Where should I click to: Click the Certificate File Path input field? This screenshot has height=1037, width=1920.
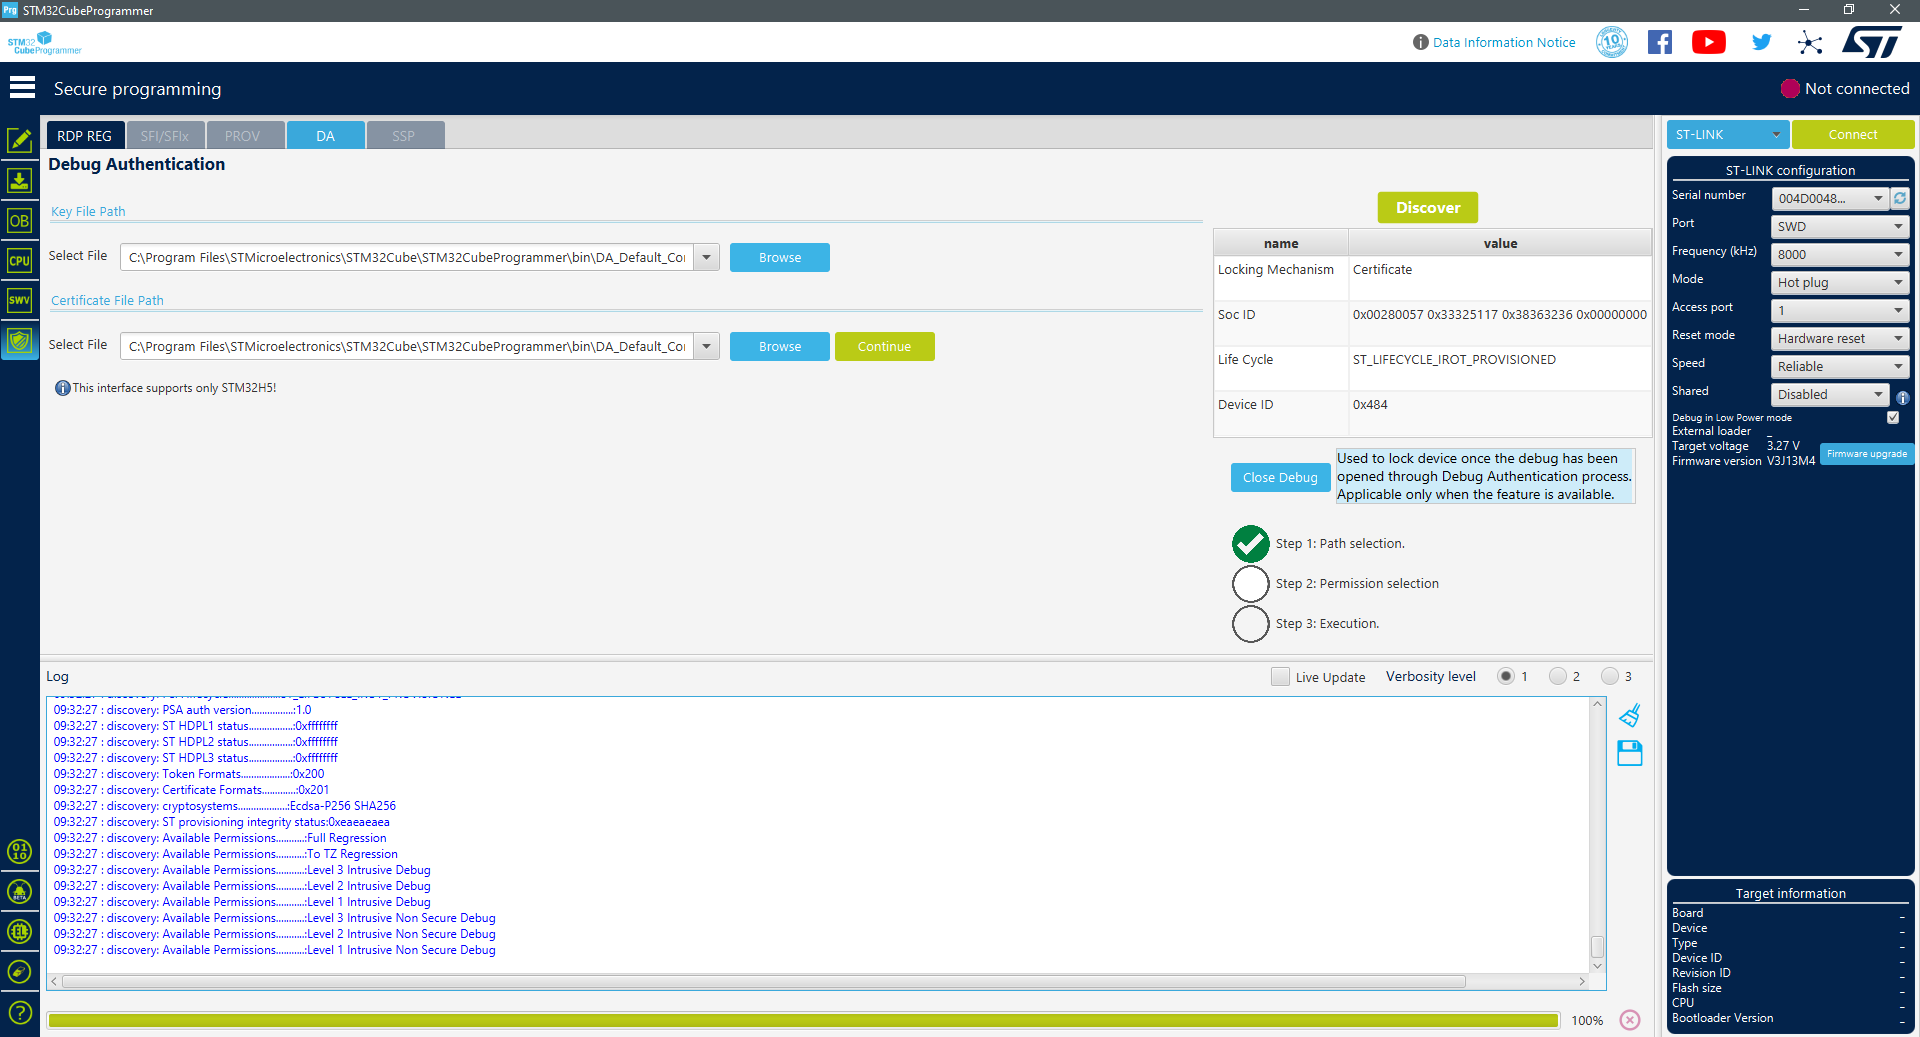[x=410, y=345]
